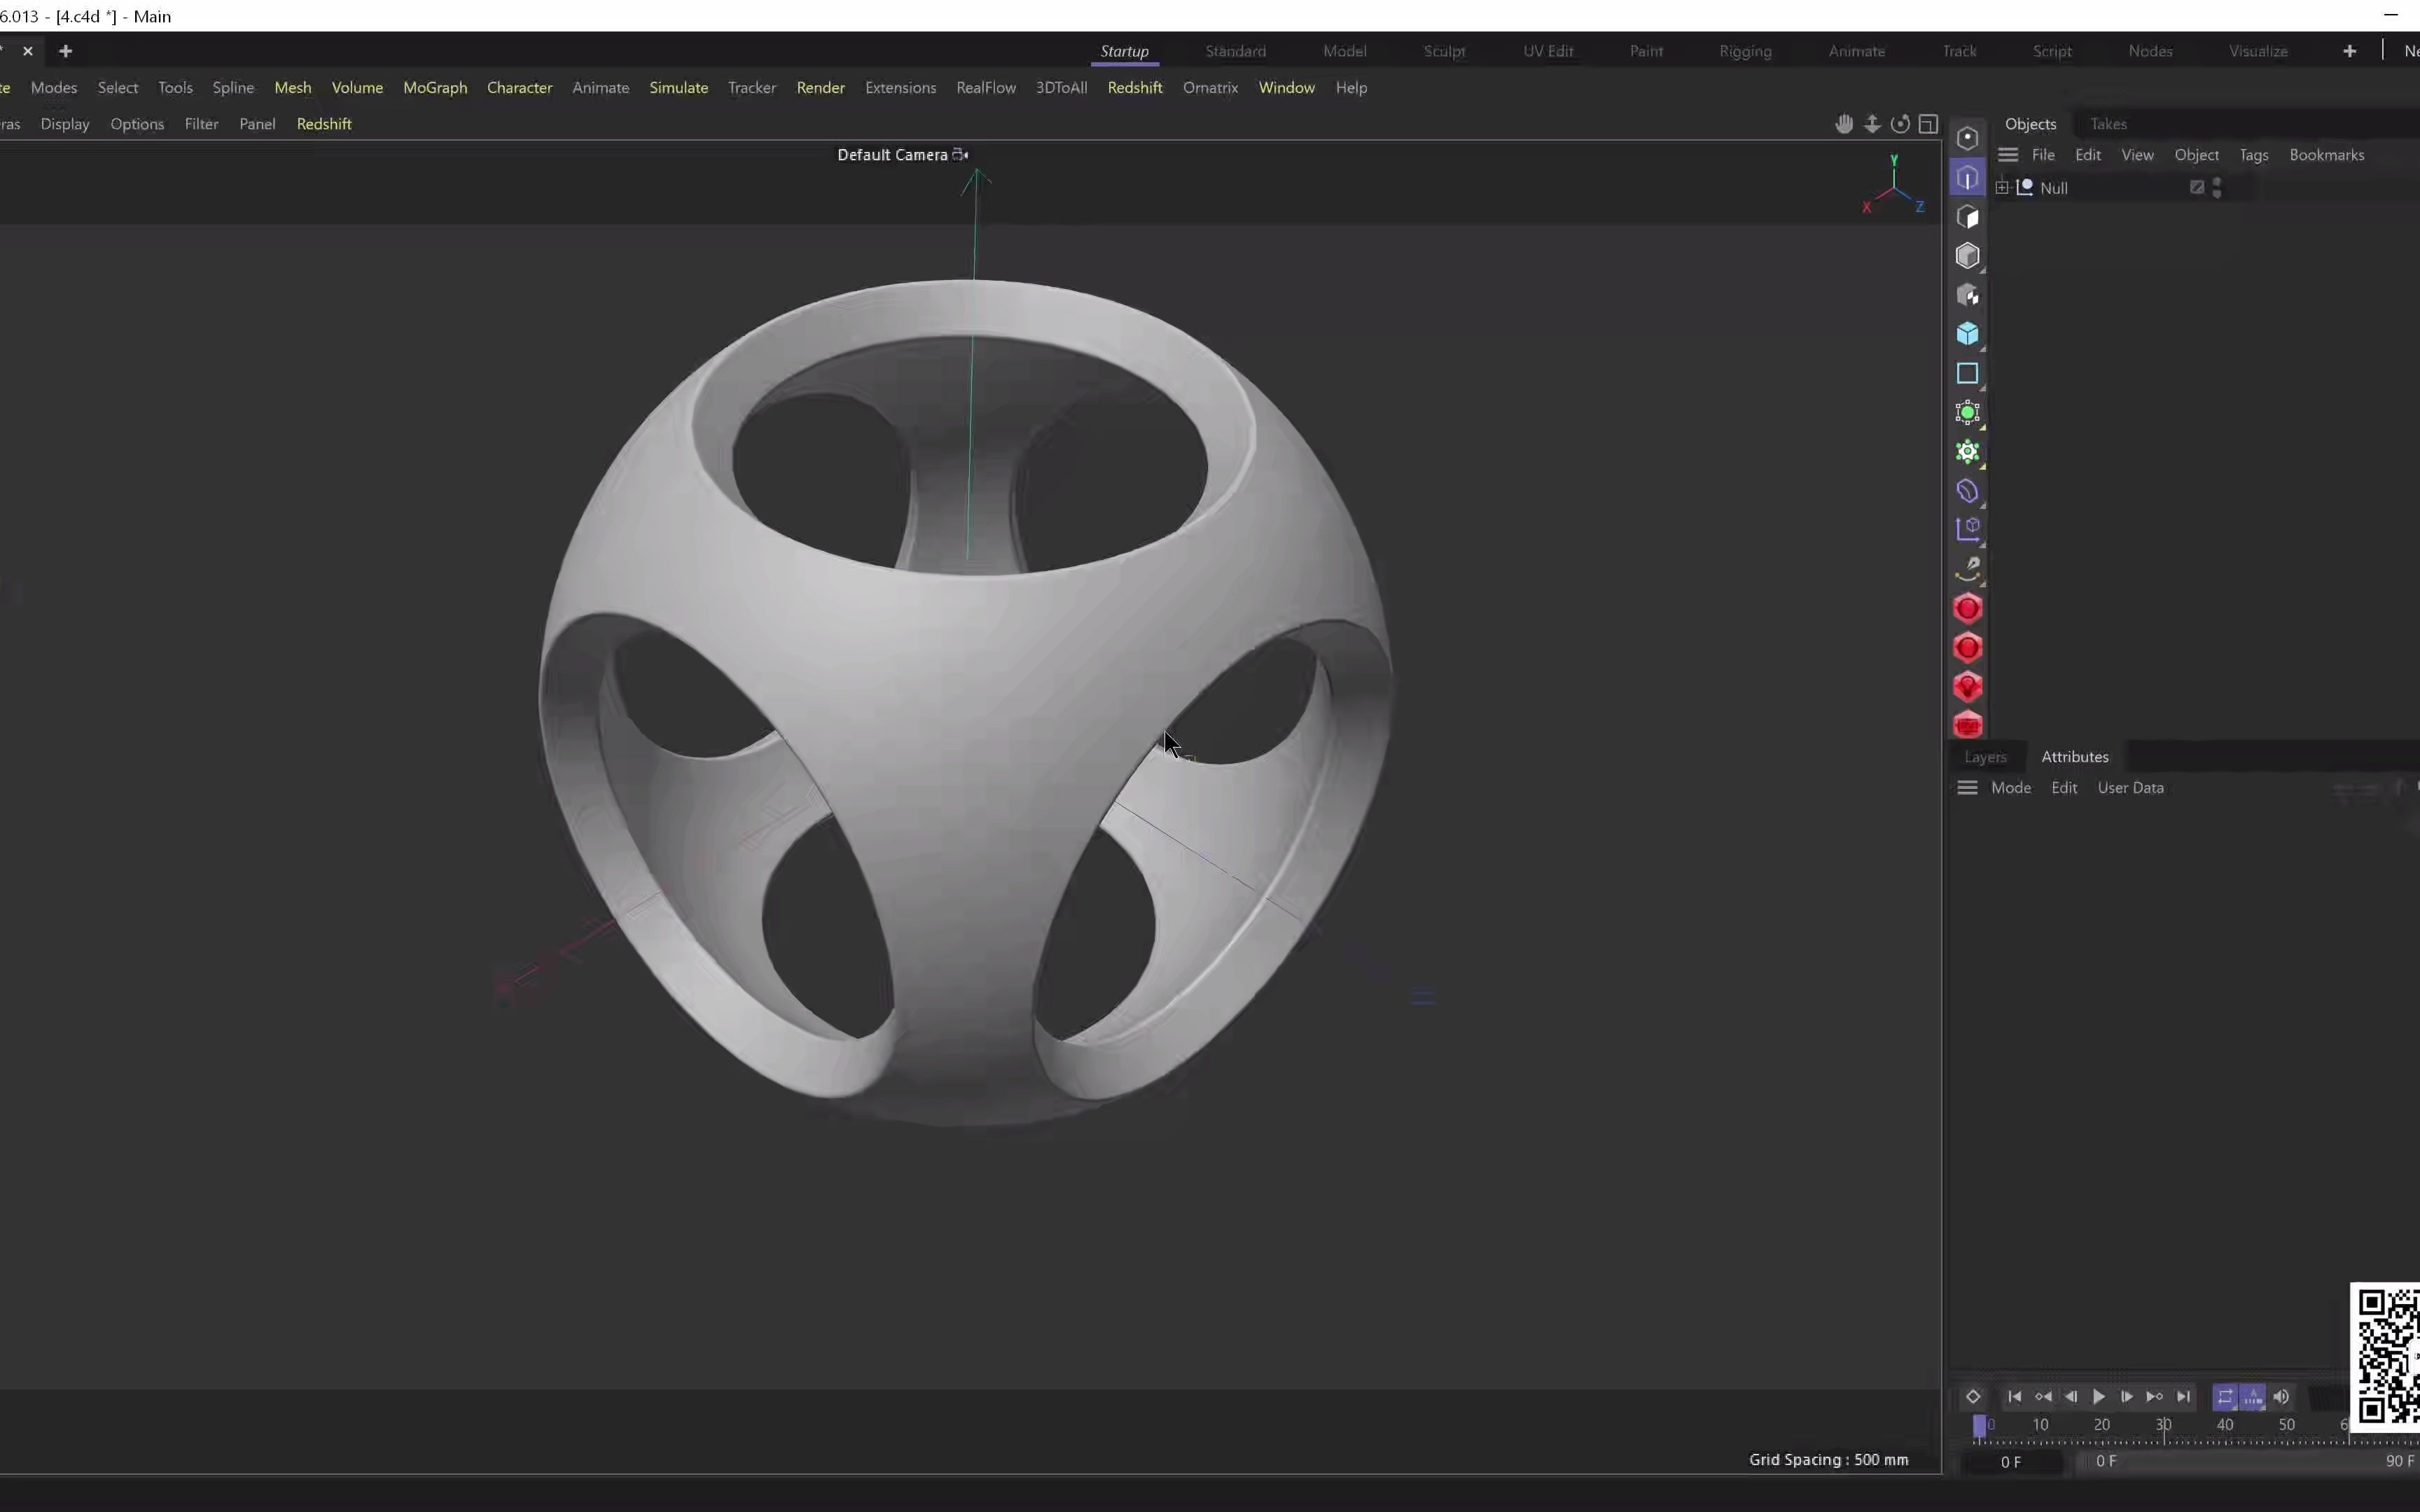This screenshot has height=1512, width=2420.
Task: Click the hand pan icon above the viewport
Action: [x=1843, y=124]
